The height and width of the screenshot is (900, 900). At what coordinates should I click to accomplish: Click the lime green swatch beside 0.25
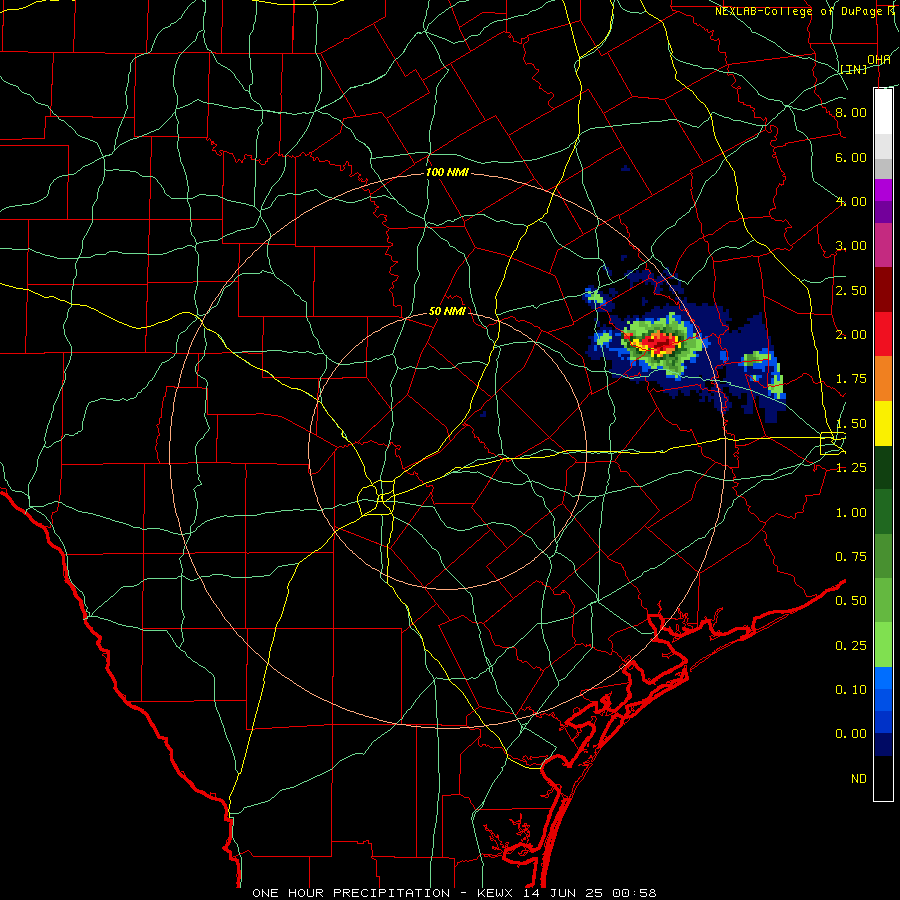point(883,646)
